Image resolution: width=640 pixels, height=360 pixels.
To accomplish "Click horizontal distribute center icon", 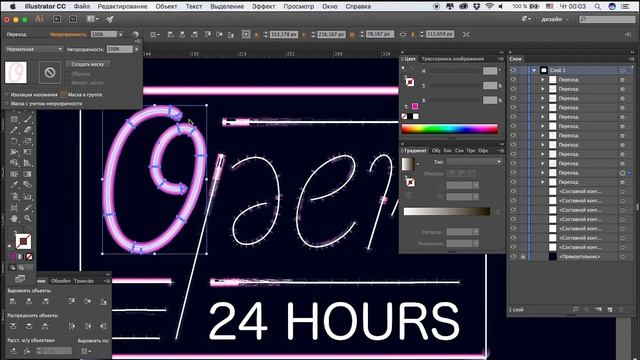I will (x=88, y=326).
